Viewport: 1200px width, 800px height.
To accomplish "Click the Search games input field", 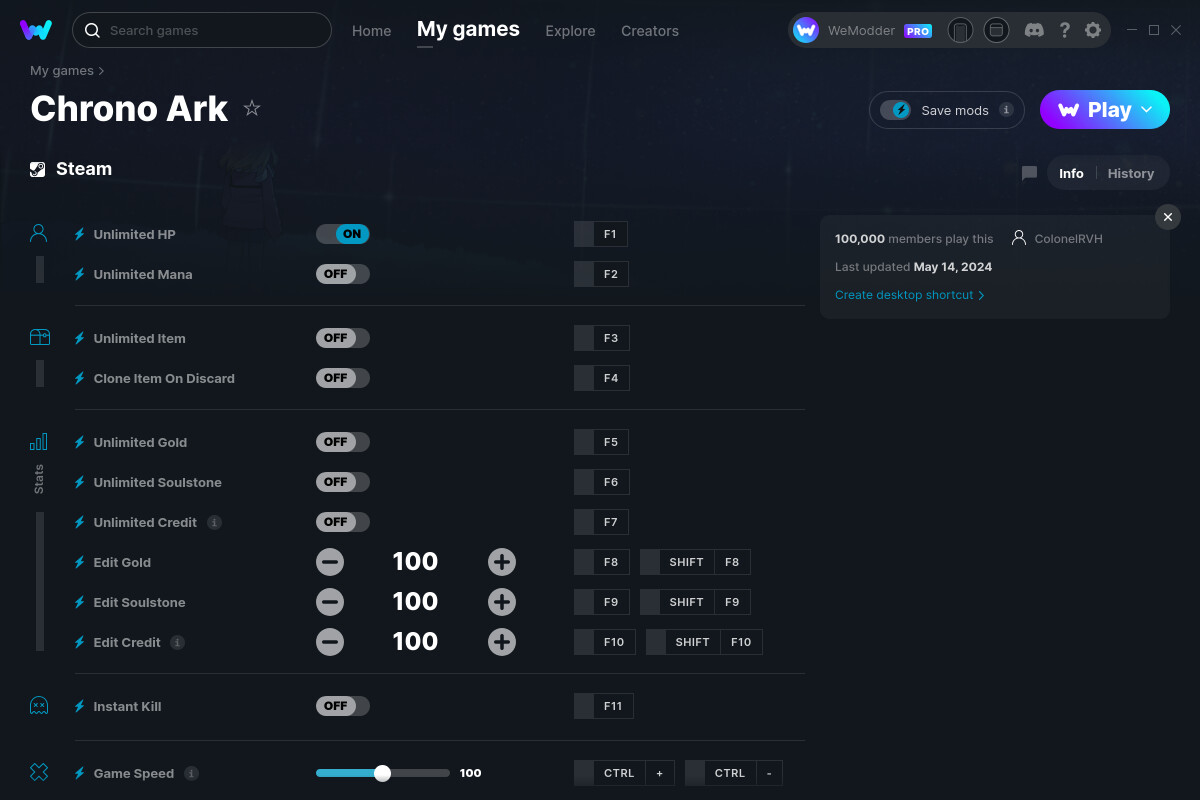I will tap(202, 30).
